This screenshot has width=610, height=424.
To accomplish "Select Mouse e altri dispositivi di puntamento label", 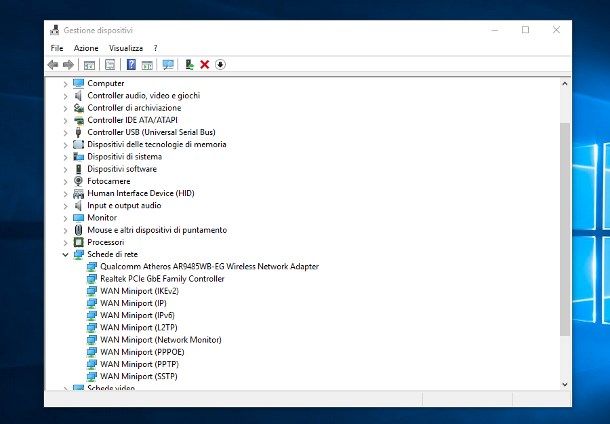I will tap(157, 230).
